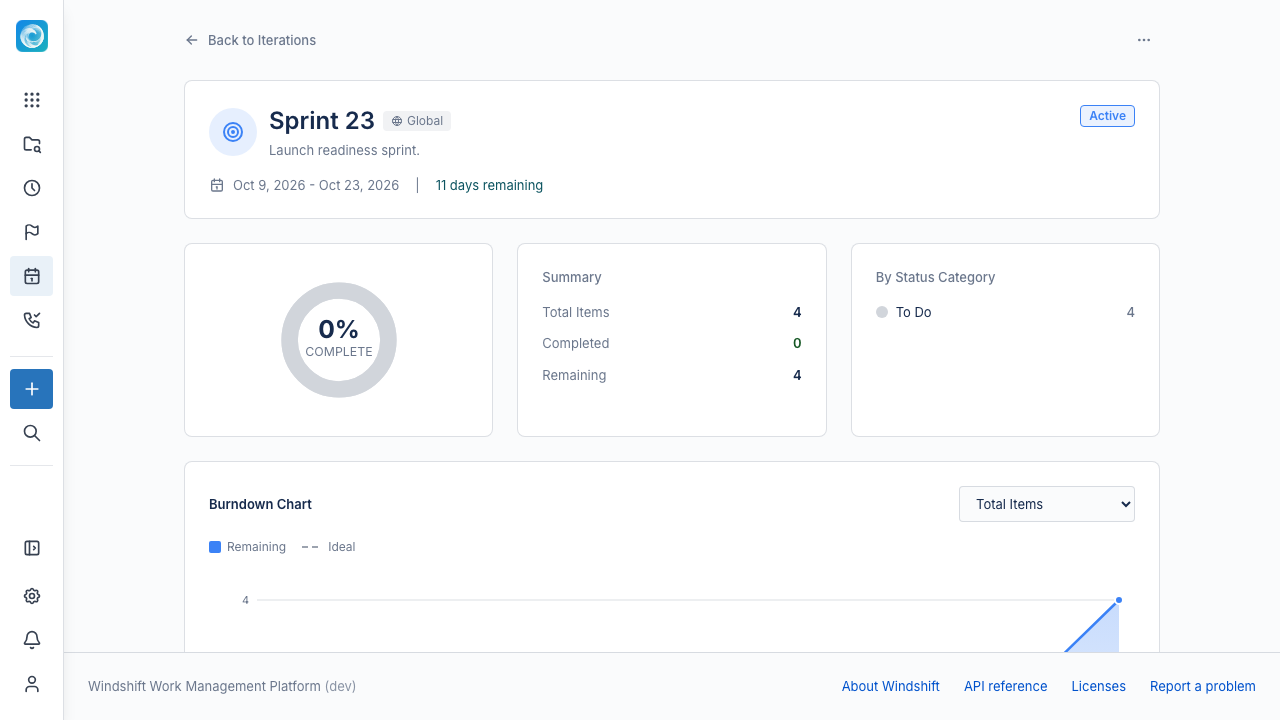Click the Windshift logo icon
The image size is (1280, 720).
coord(32,36)
